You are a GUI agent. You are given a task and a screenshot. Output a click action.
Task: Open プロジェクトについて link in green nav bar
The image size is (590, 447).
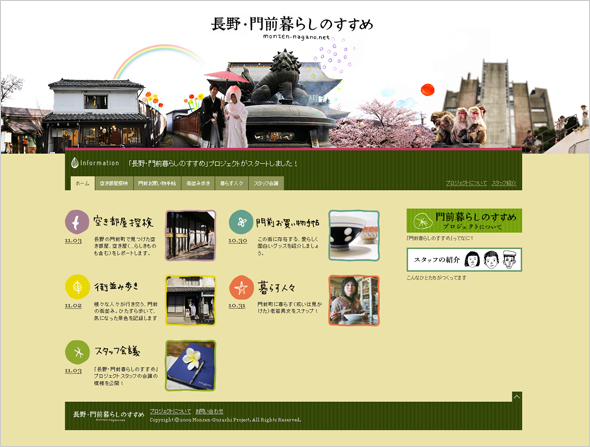pos(466,183)
